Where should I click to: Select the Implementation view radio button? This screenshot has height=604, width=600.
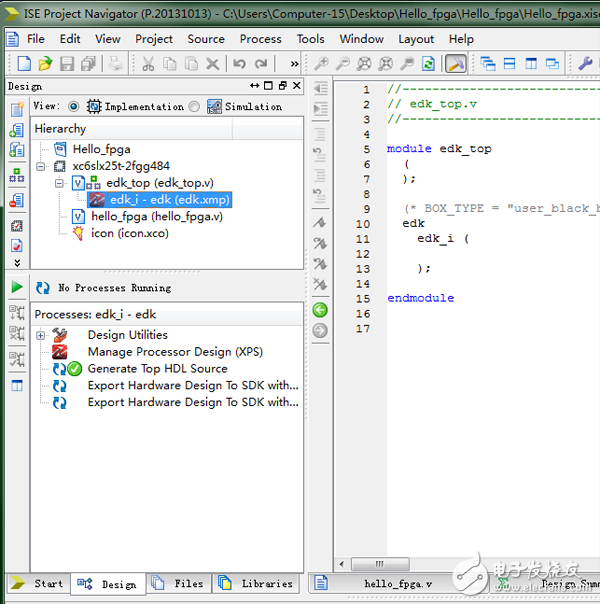pos(74,106)
